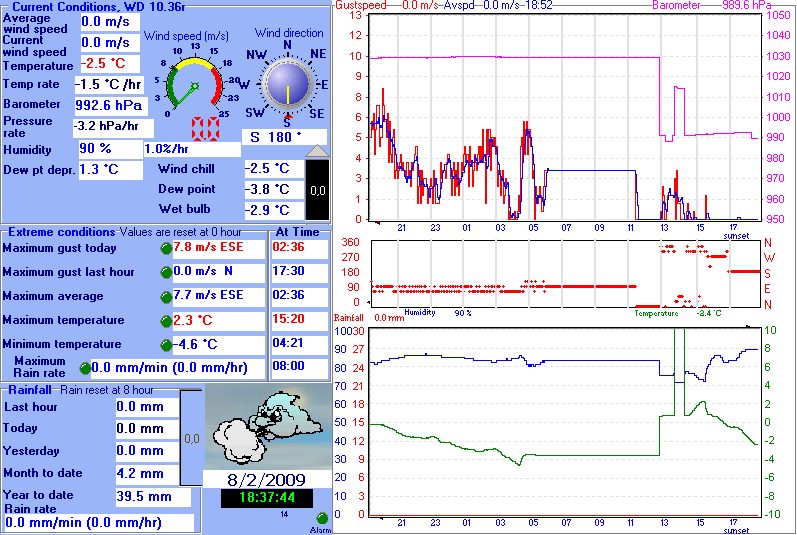
Task: Click the rain gauge beside Rainfall totals
Action: coord(192,438)
